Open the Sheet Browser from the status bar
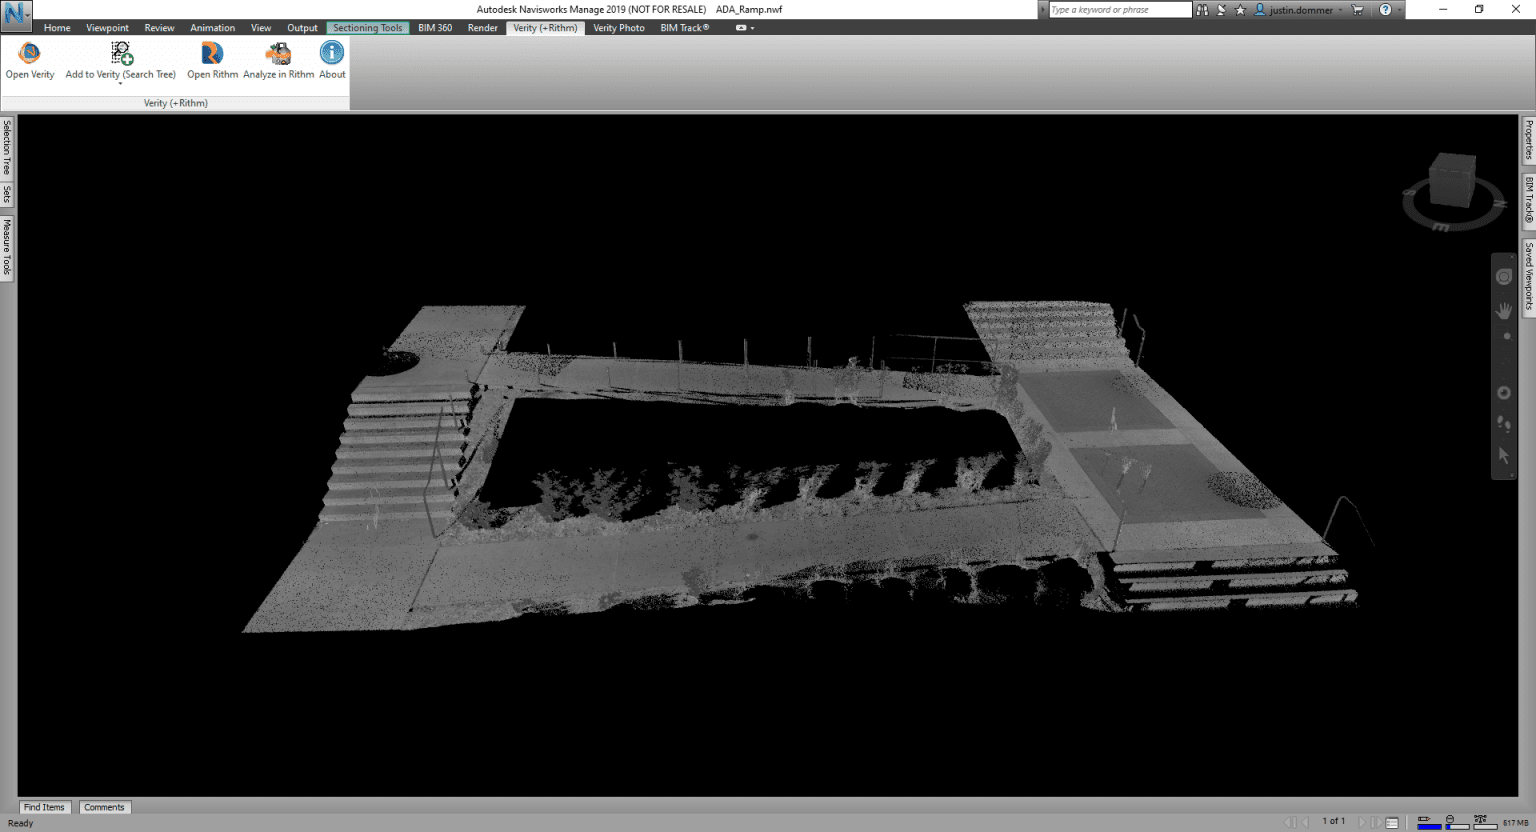 pos(1392,821)
